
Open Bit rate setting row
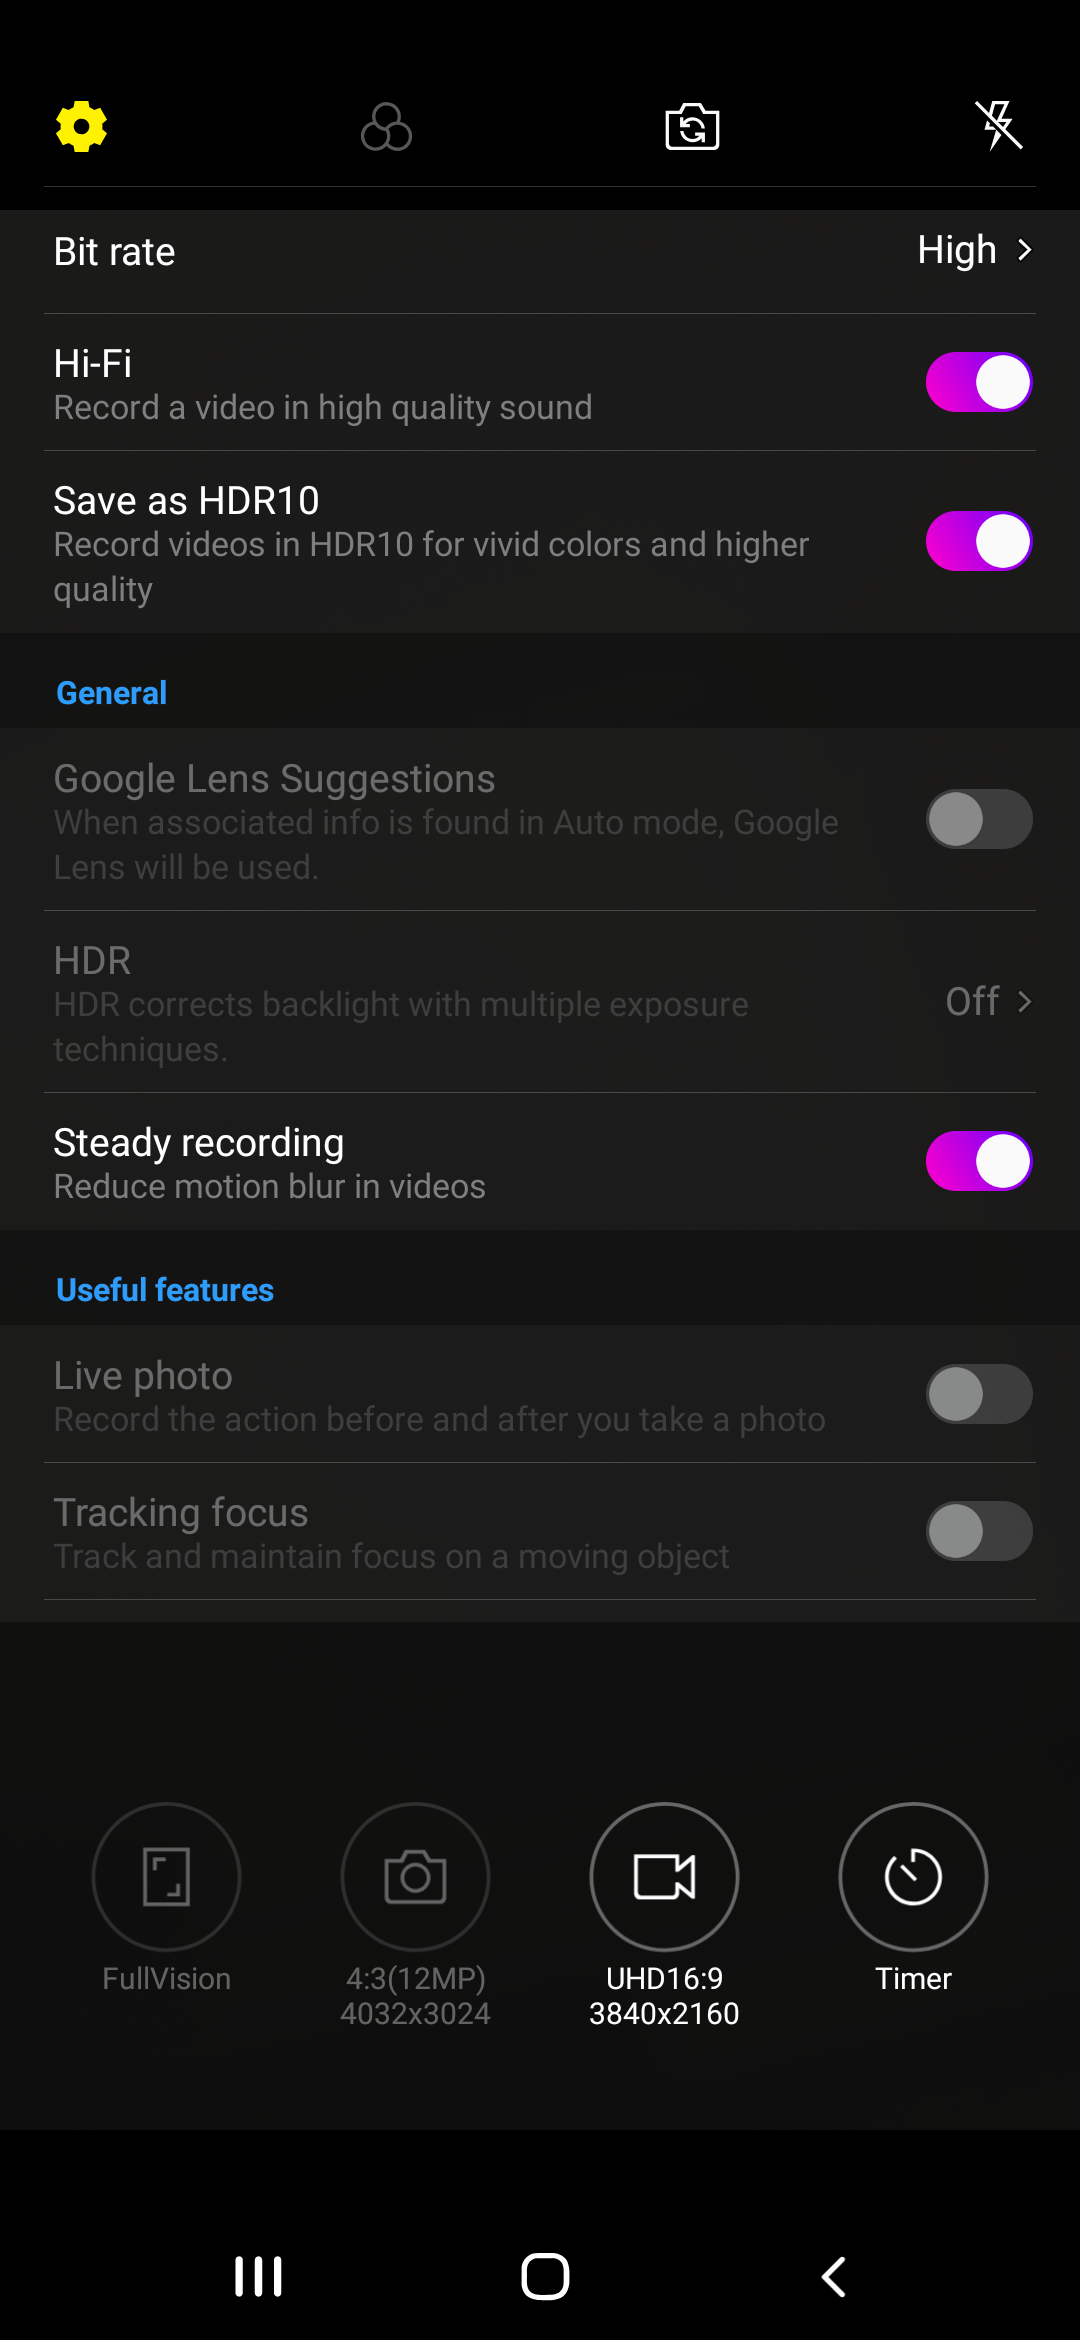pos(540,251)
